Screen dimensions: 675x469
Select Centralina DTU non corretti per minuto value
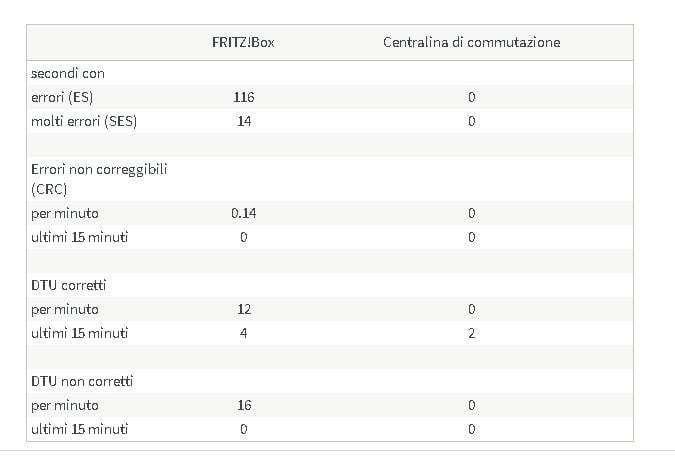click(x=472, y=405)
